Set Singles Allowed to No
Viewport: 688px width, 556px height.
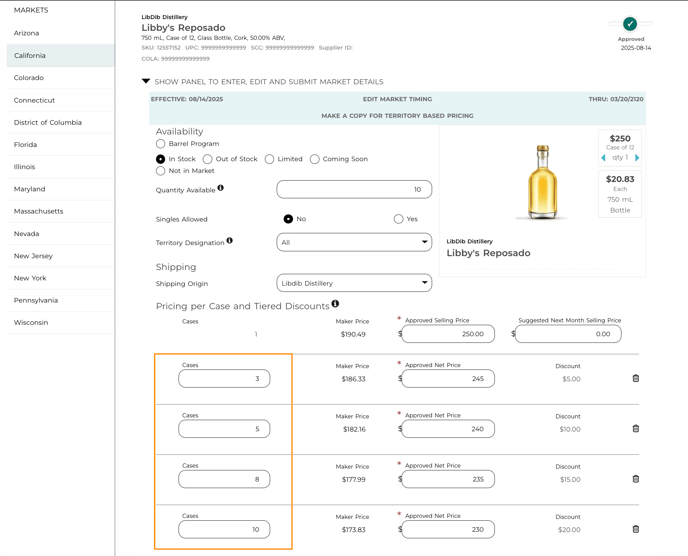(x=288, y=219)
